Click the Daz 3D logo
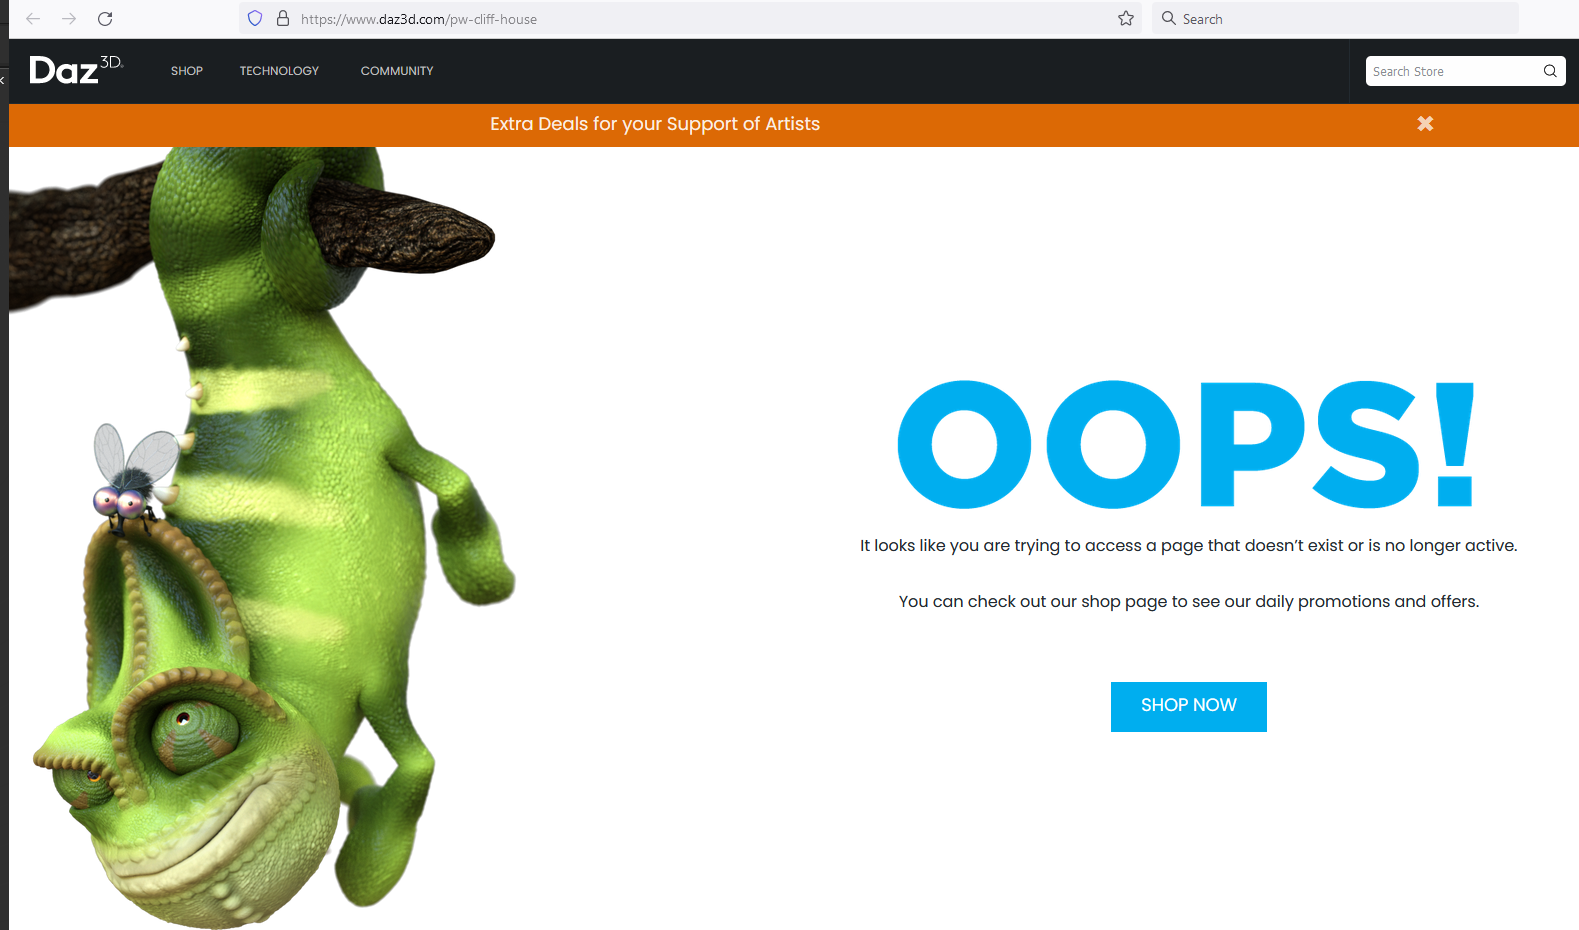Image resolution: width=1579 pixels, height=930 pixels. tap(76, 70)
